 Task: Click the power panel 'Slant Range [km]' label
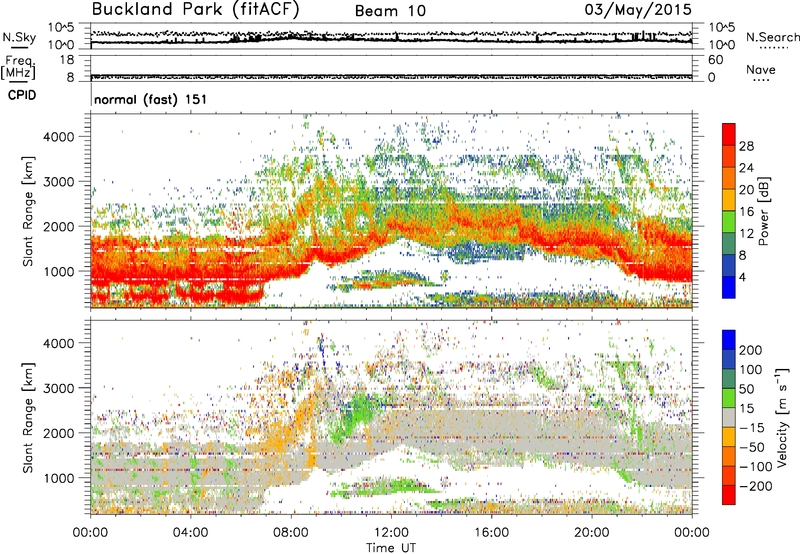(28, 212)
